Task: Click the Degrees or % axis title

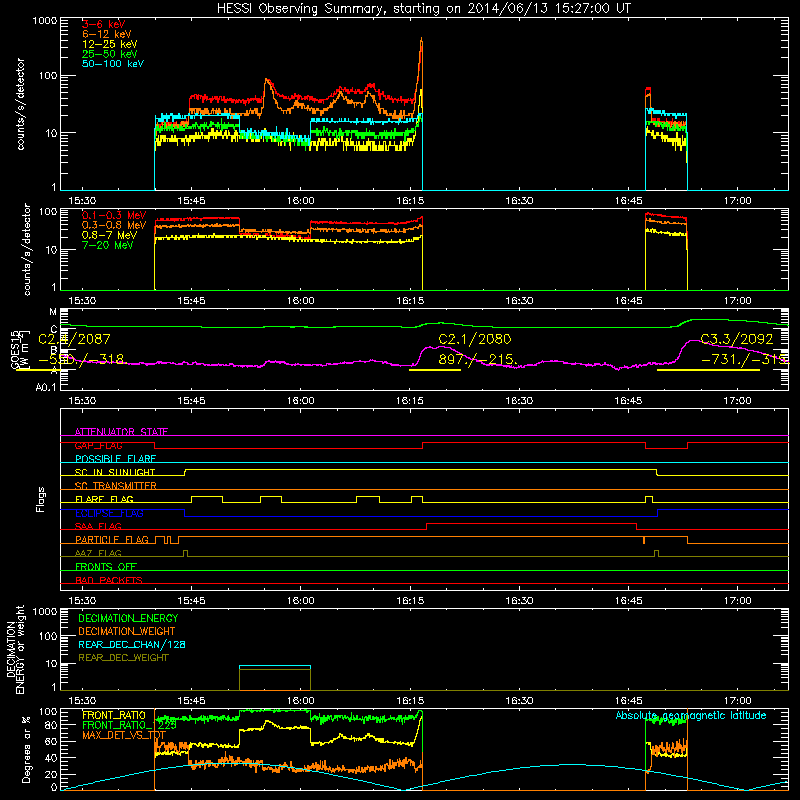Action: coord(26,749)
